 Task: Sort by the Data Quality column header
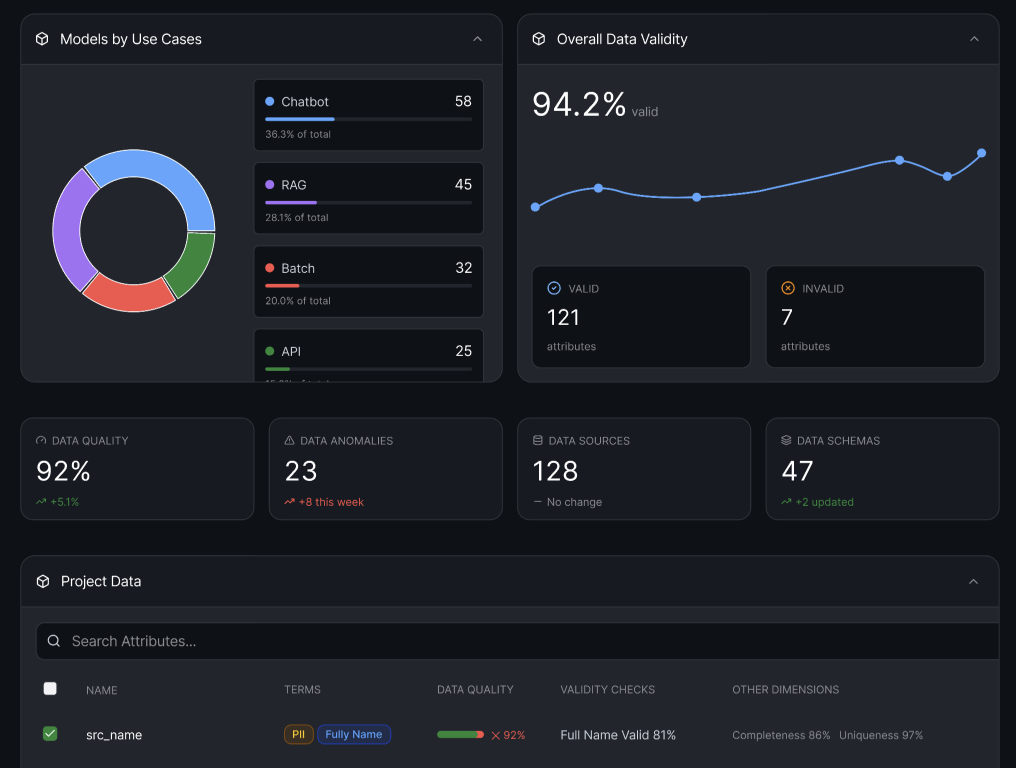click(x=475, y=689)
